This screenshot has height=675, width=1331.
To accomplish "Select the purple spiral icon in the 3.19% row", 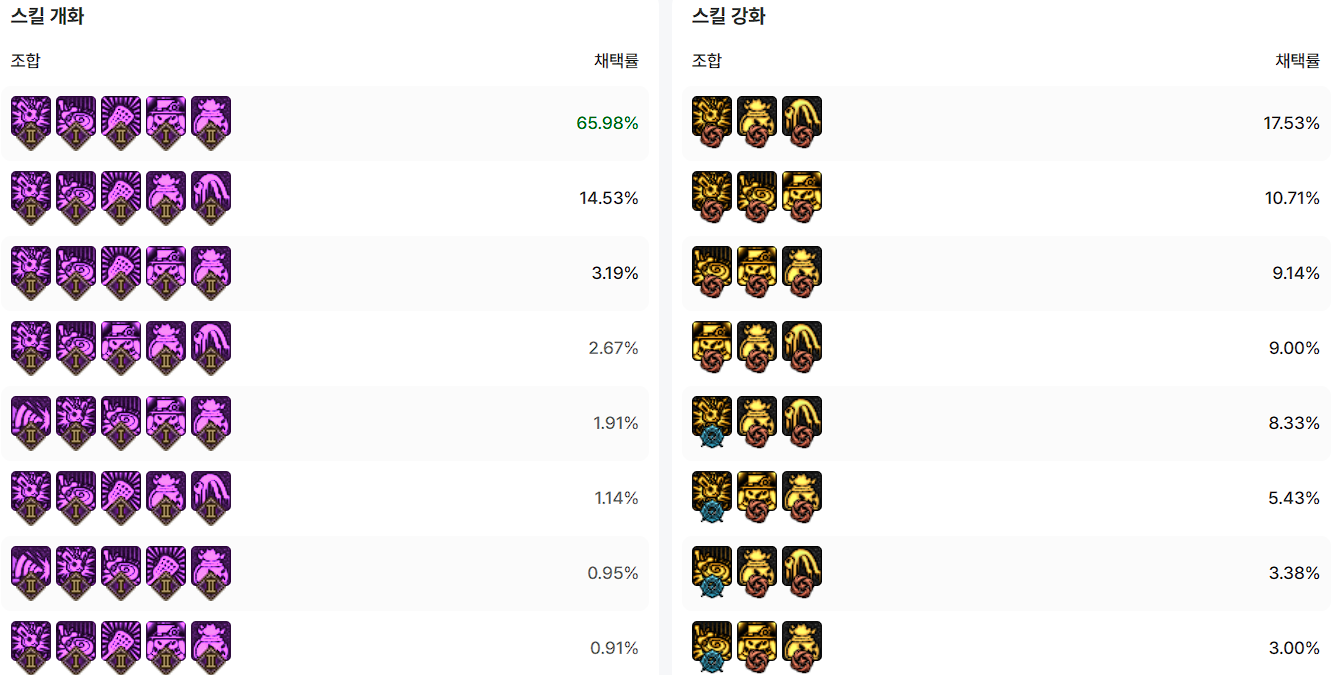I will tap(76, 273).
